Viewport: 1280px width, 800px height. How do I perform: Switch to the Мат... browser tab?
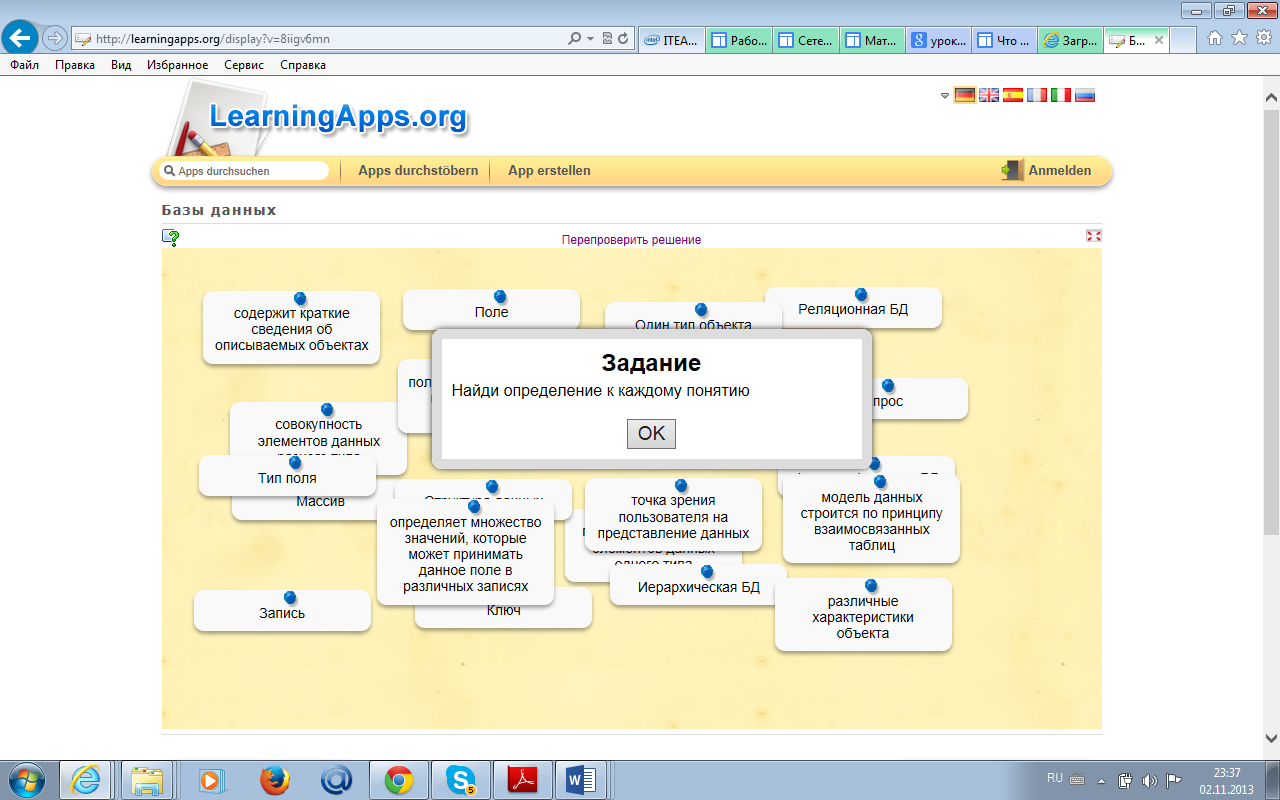(x=872, y=40)
